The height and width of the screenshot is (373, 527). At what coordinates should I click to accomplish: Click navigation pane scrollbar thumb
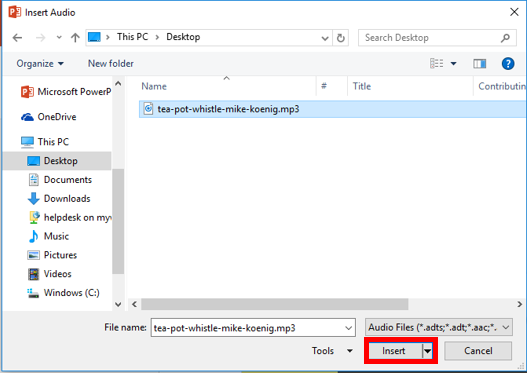pos(118,221)
